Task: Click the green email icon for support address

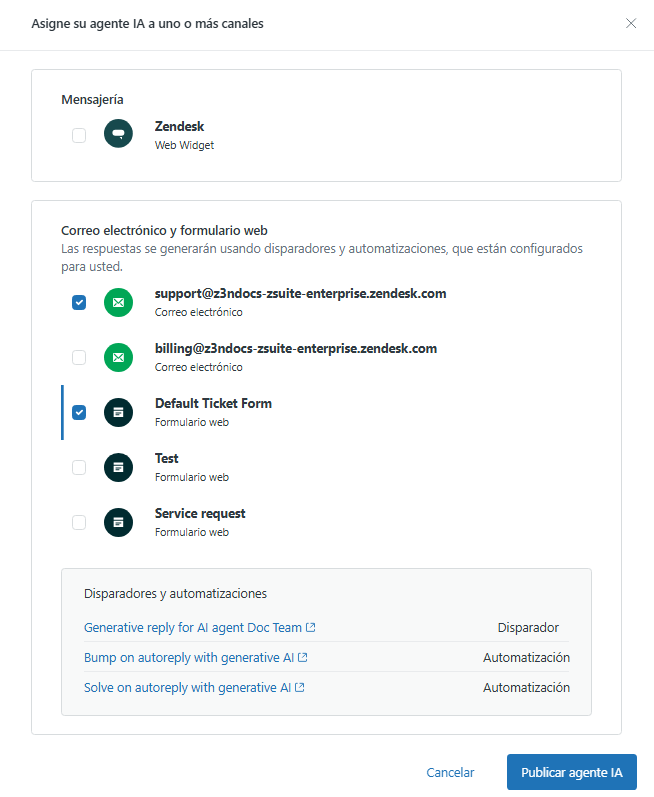Action: pos(118,302)
